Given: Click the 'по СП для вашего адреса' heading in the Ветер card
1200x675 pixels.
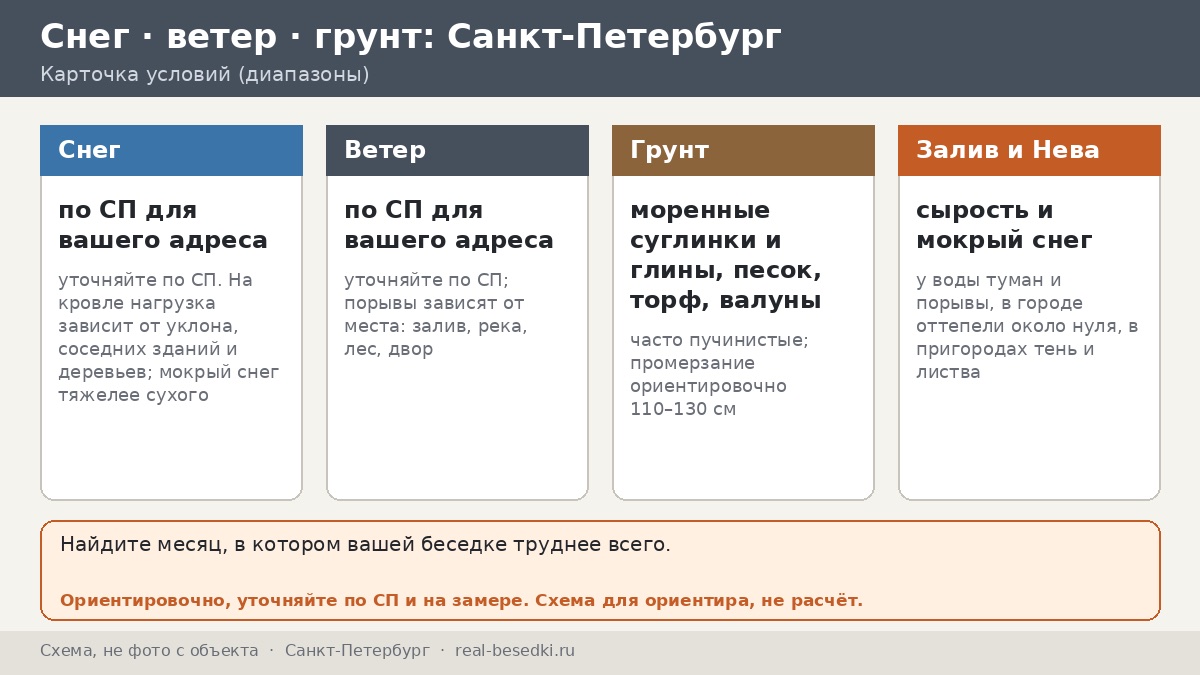Looking at the screenshot, I should point(449,226).
